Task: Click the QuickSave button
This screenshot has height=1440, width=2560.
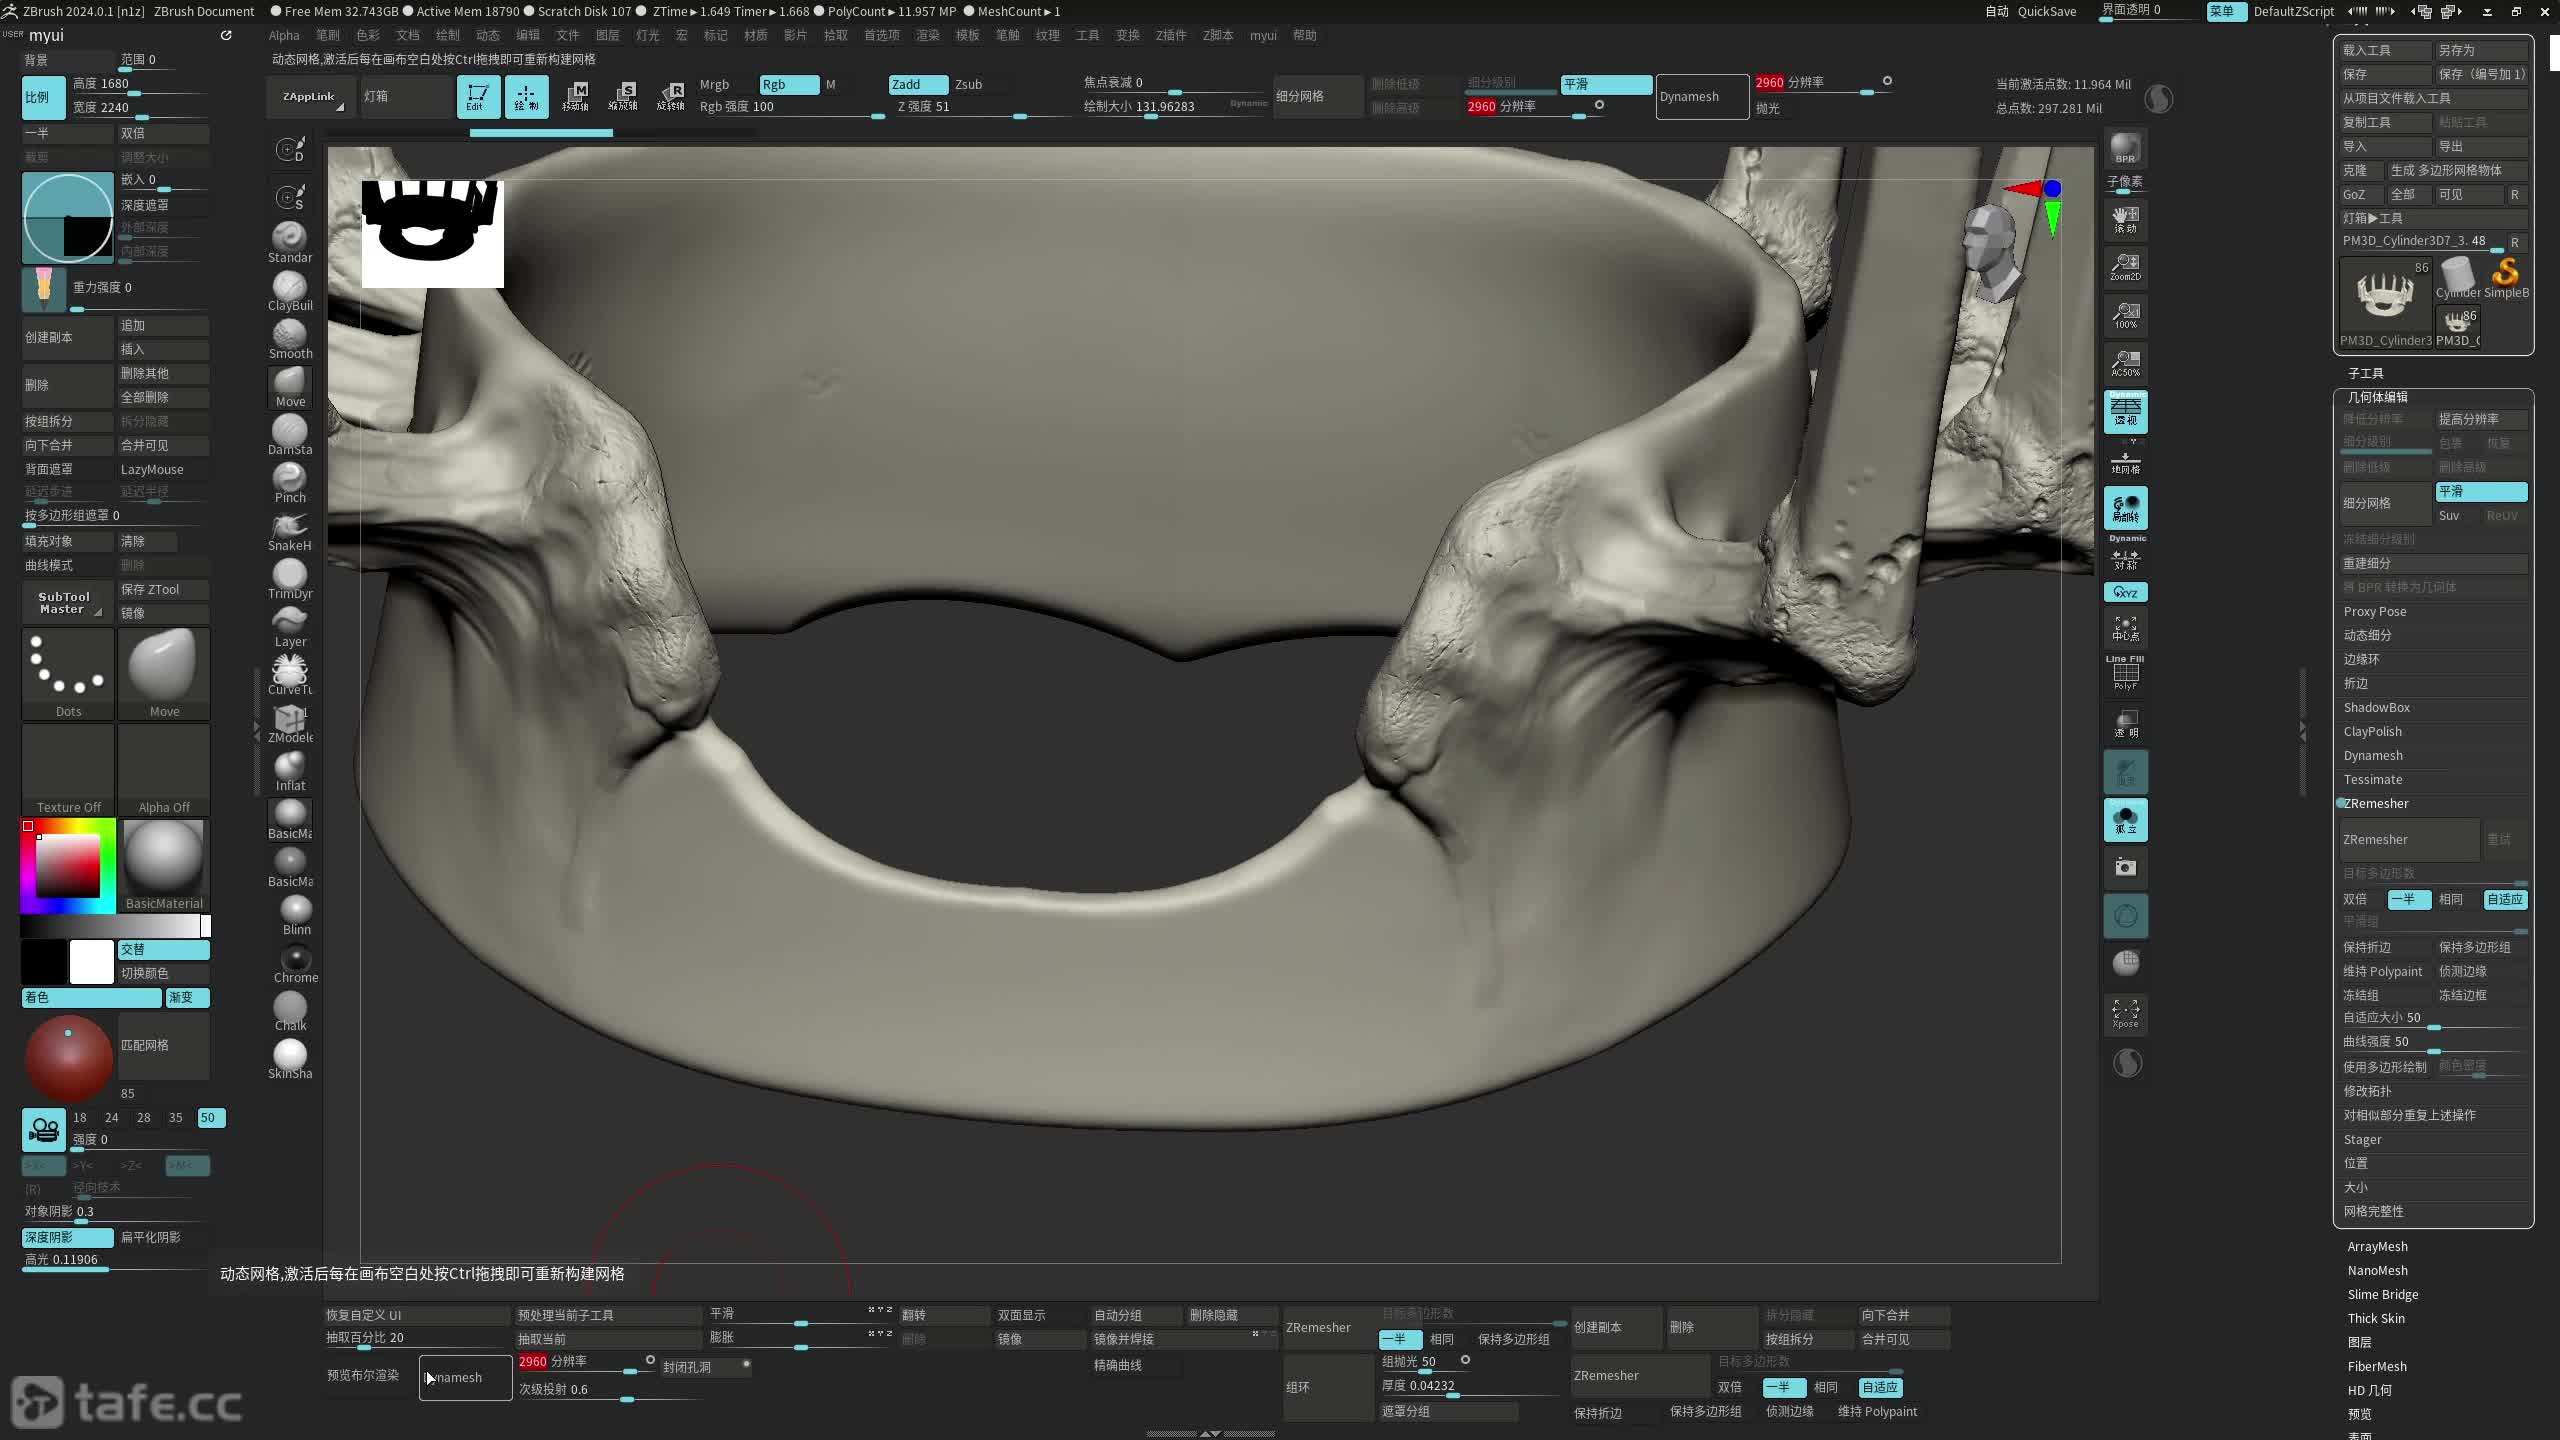Action: (2046, 11)
